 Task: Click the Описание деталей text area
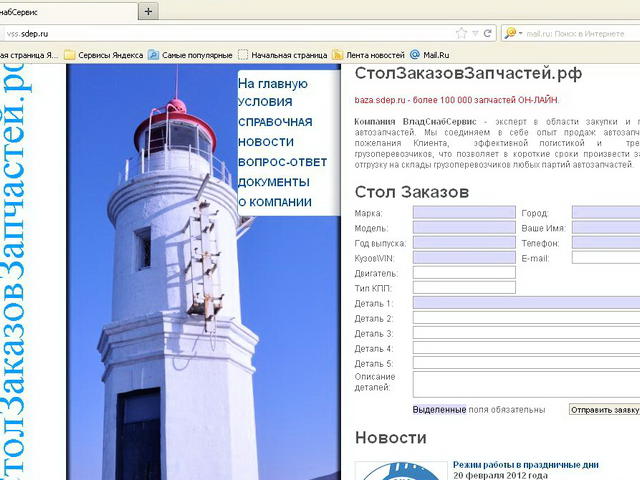click(x=527, y=384)
